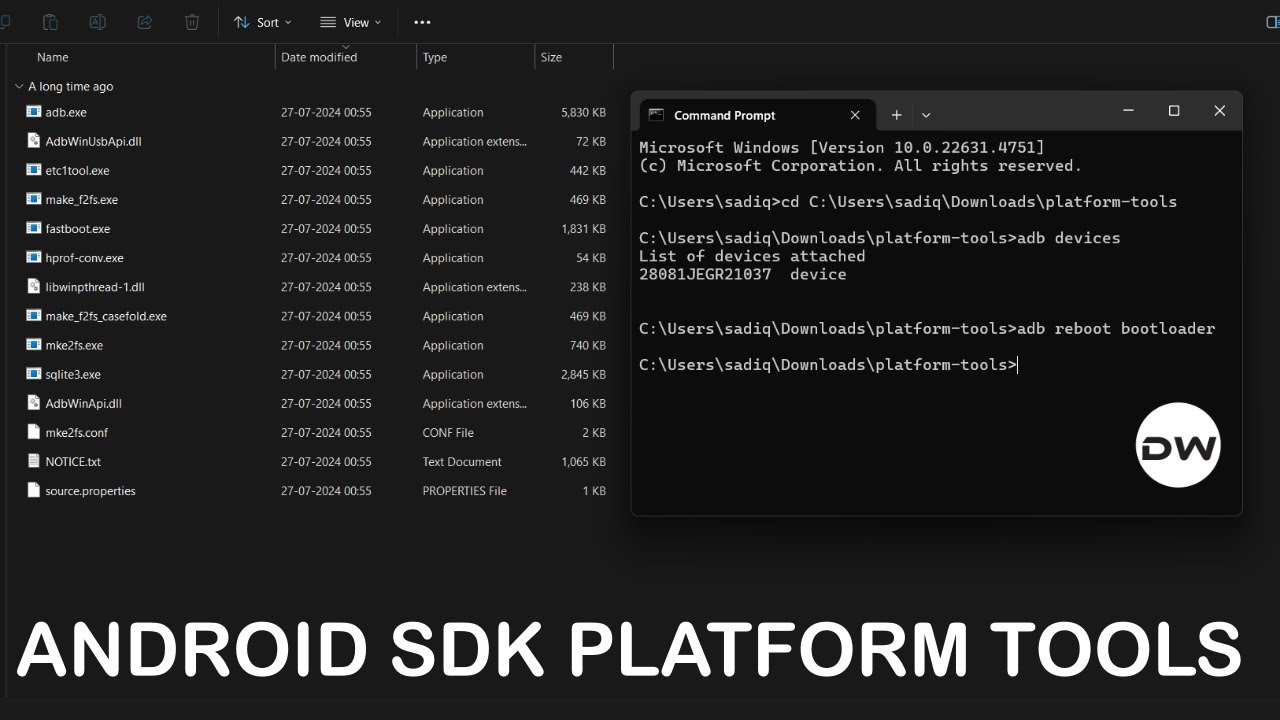Sort by the Size column header
Viewport: 1280px width, 720px height.
click(551, 57)
